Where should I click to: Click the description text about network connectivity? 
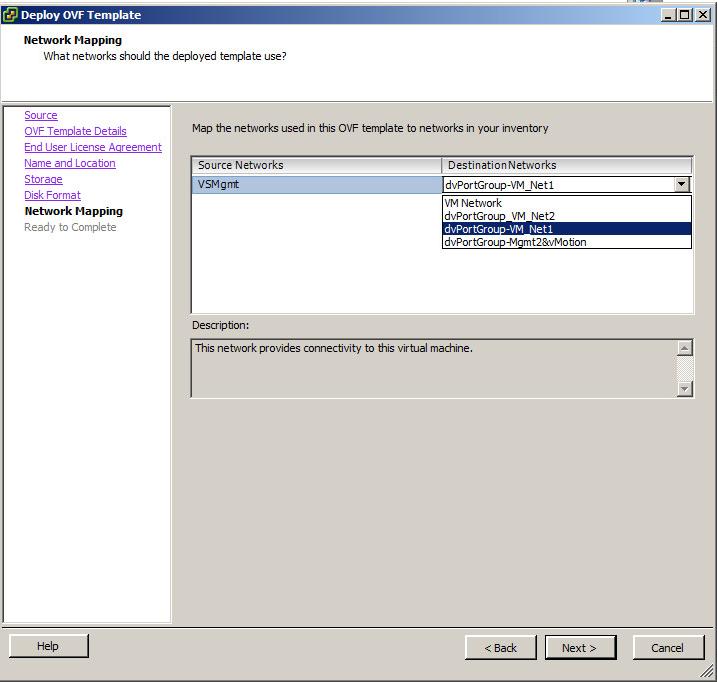coord(334,348)
